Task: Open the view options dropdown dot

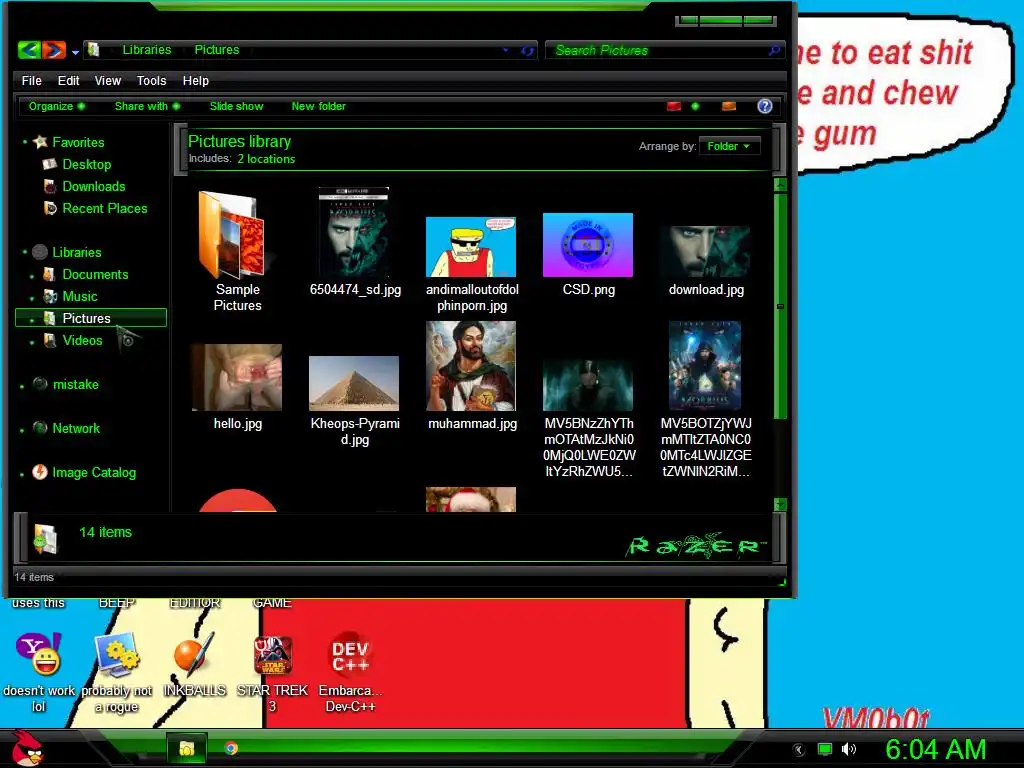Action: click(695, 106)
